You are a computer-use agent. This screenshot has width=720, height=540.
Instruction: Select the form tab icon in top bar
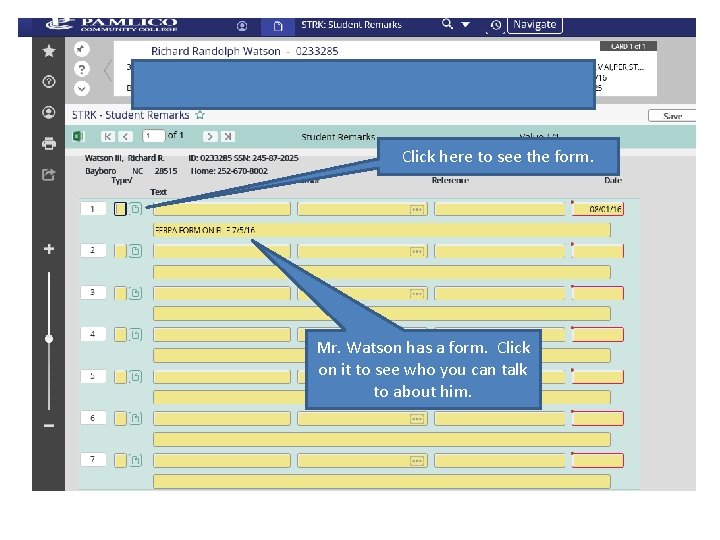(x=278, y=26)
